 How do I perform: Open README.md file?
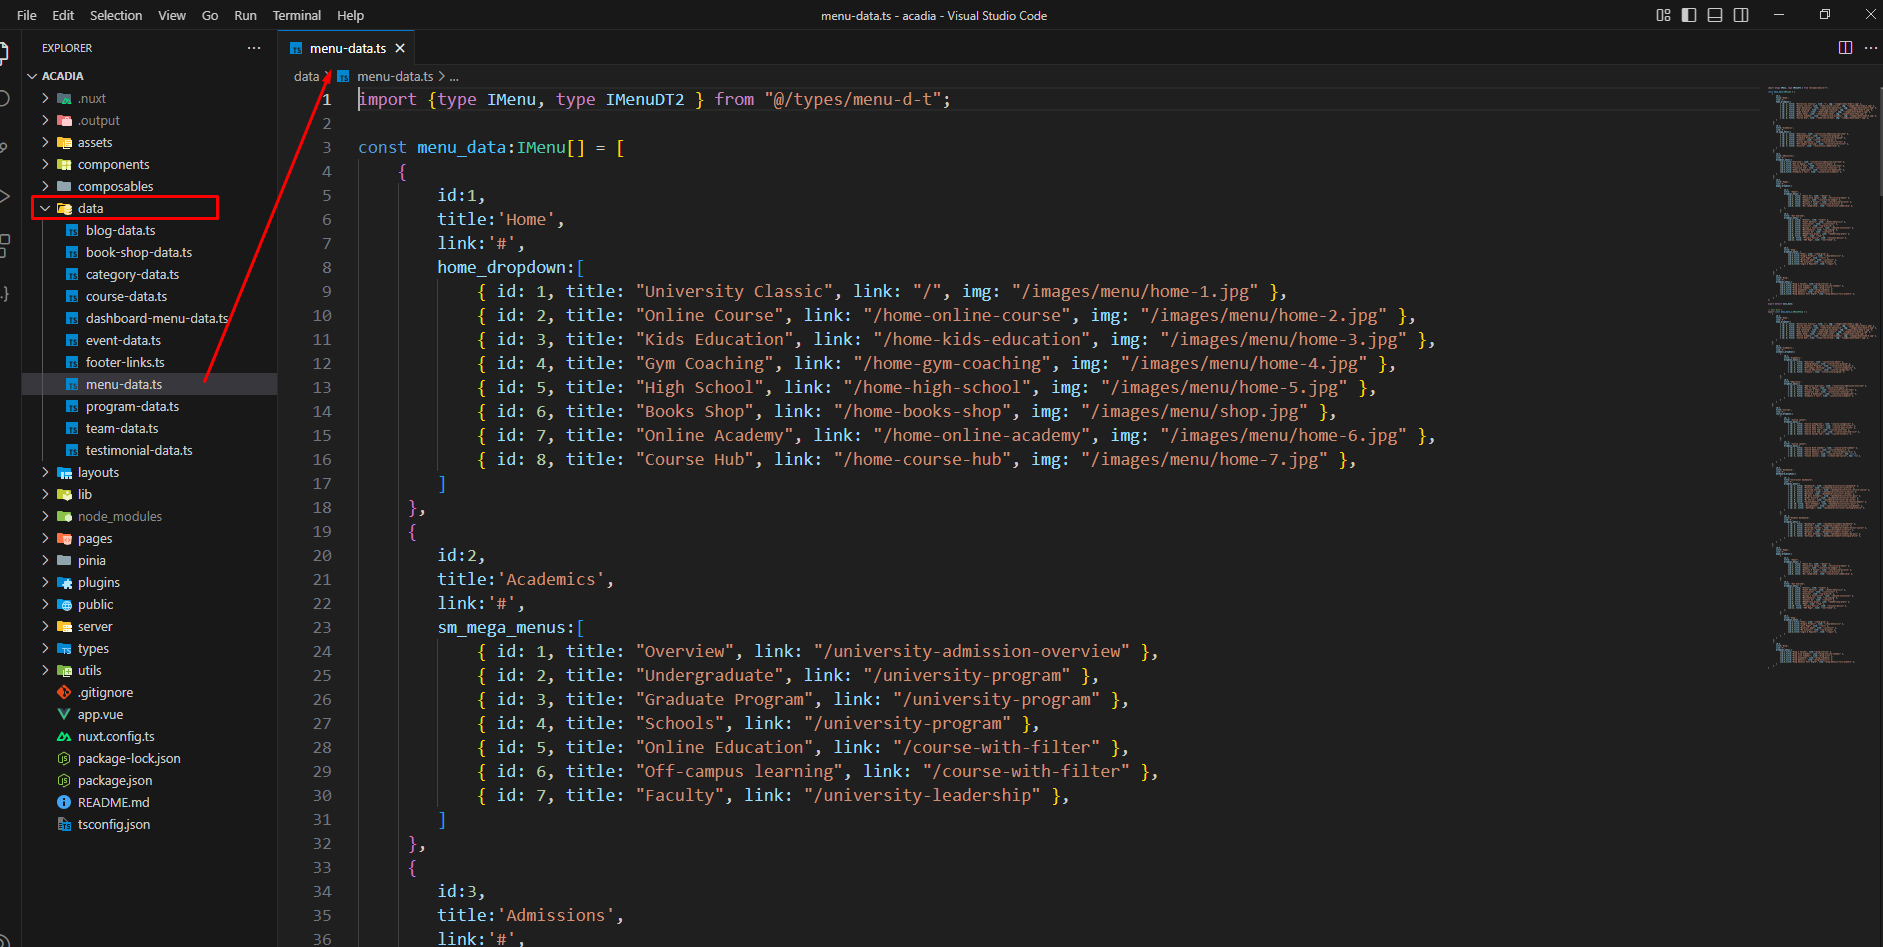[x=150, y=802]
